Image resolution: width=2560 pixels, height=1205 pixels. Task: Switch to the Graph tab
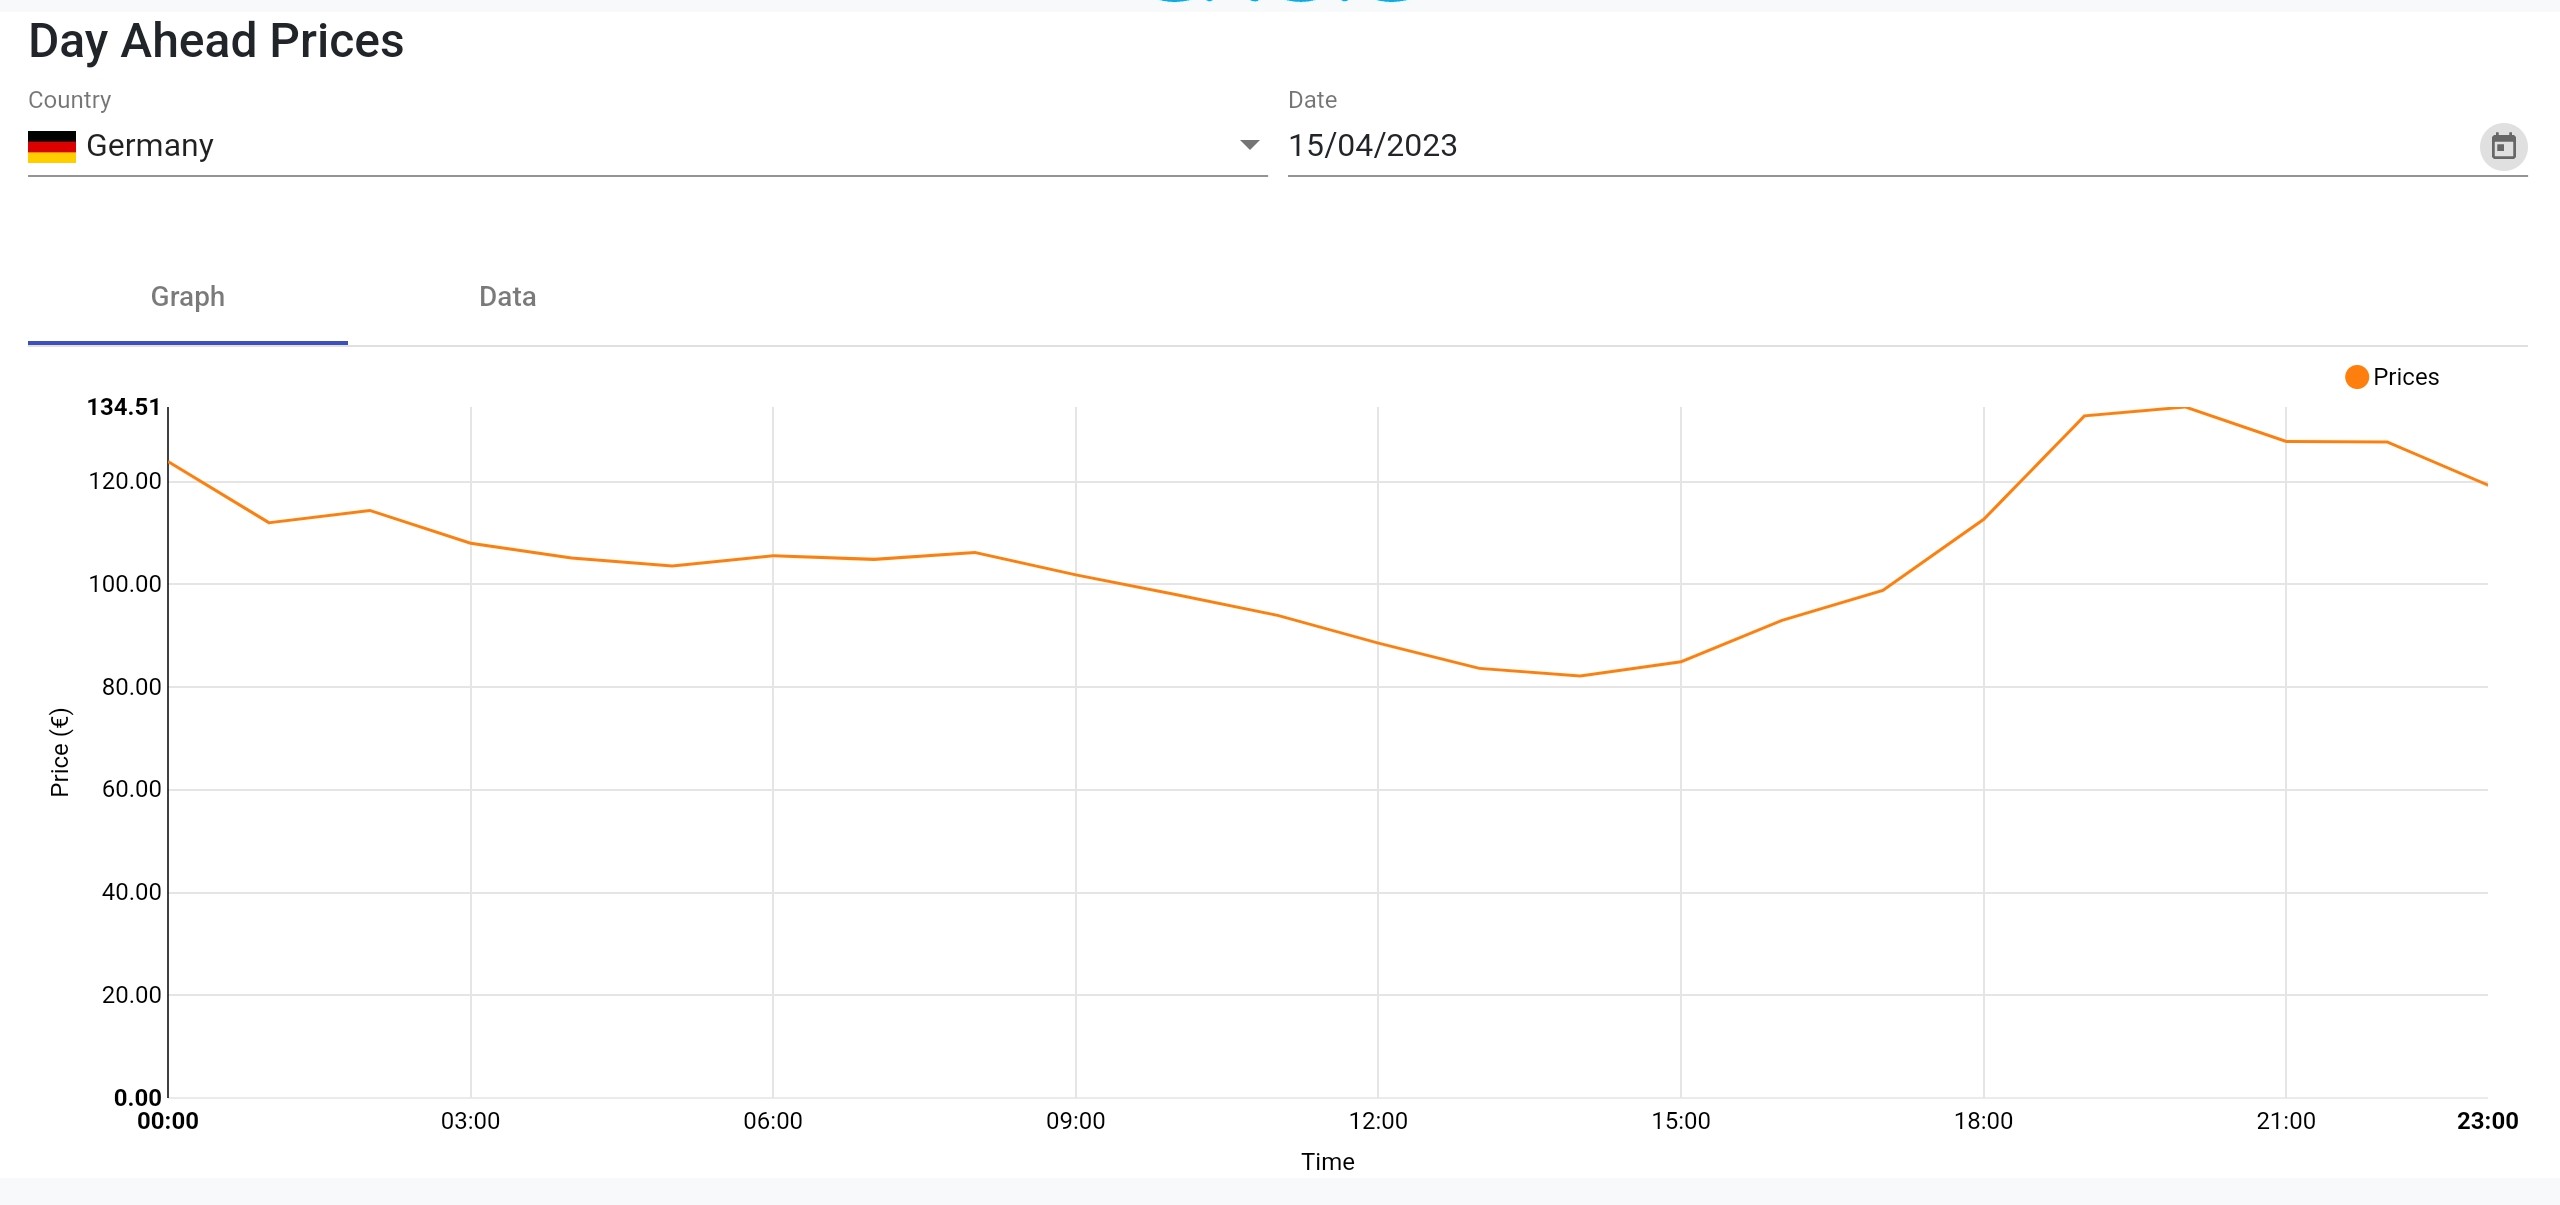click(x=188, y=297)
